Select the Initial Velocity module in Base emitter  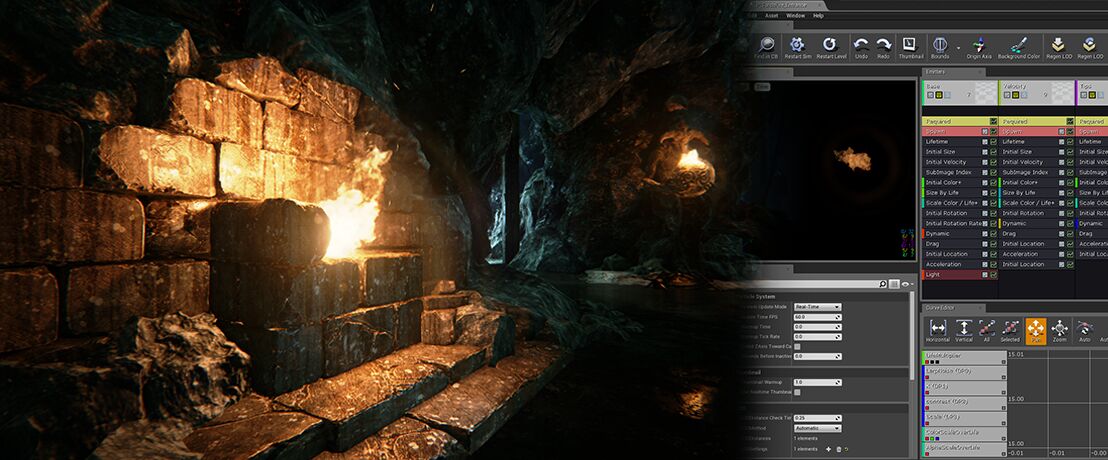(x=950, y=162)
